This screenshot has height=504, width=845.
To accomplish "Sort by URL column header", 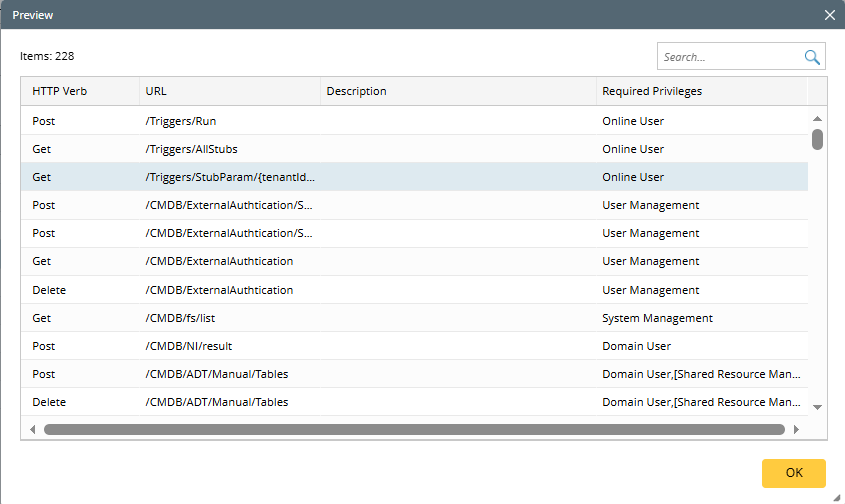I will (230, 91).
